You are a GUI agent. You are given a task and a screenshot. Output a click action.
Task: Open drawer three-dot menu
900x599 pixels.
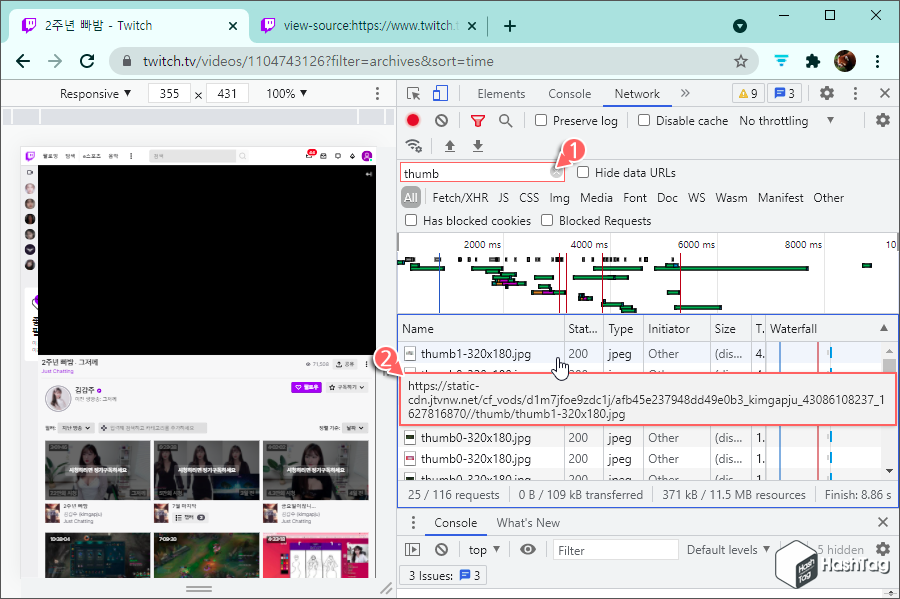coord(413,522)
